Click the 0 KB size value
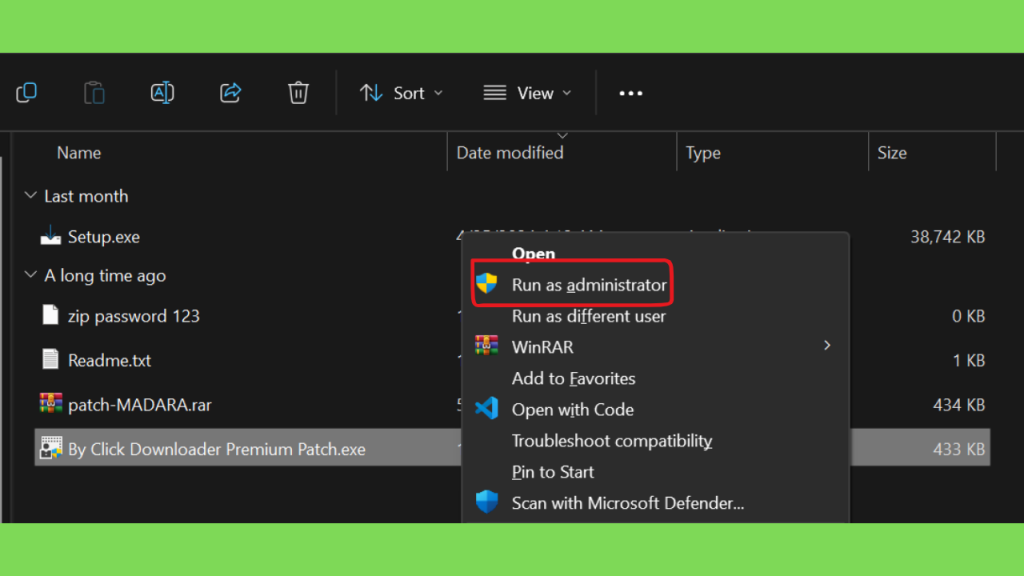 968,316
